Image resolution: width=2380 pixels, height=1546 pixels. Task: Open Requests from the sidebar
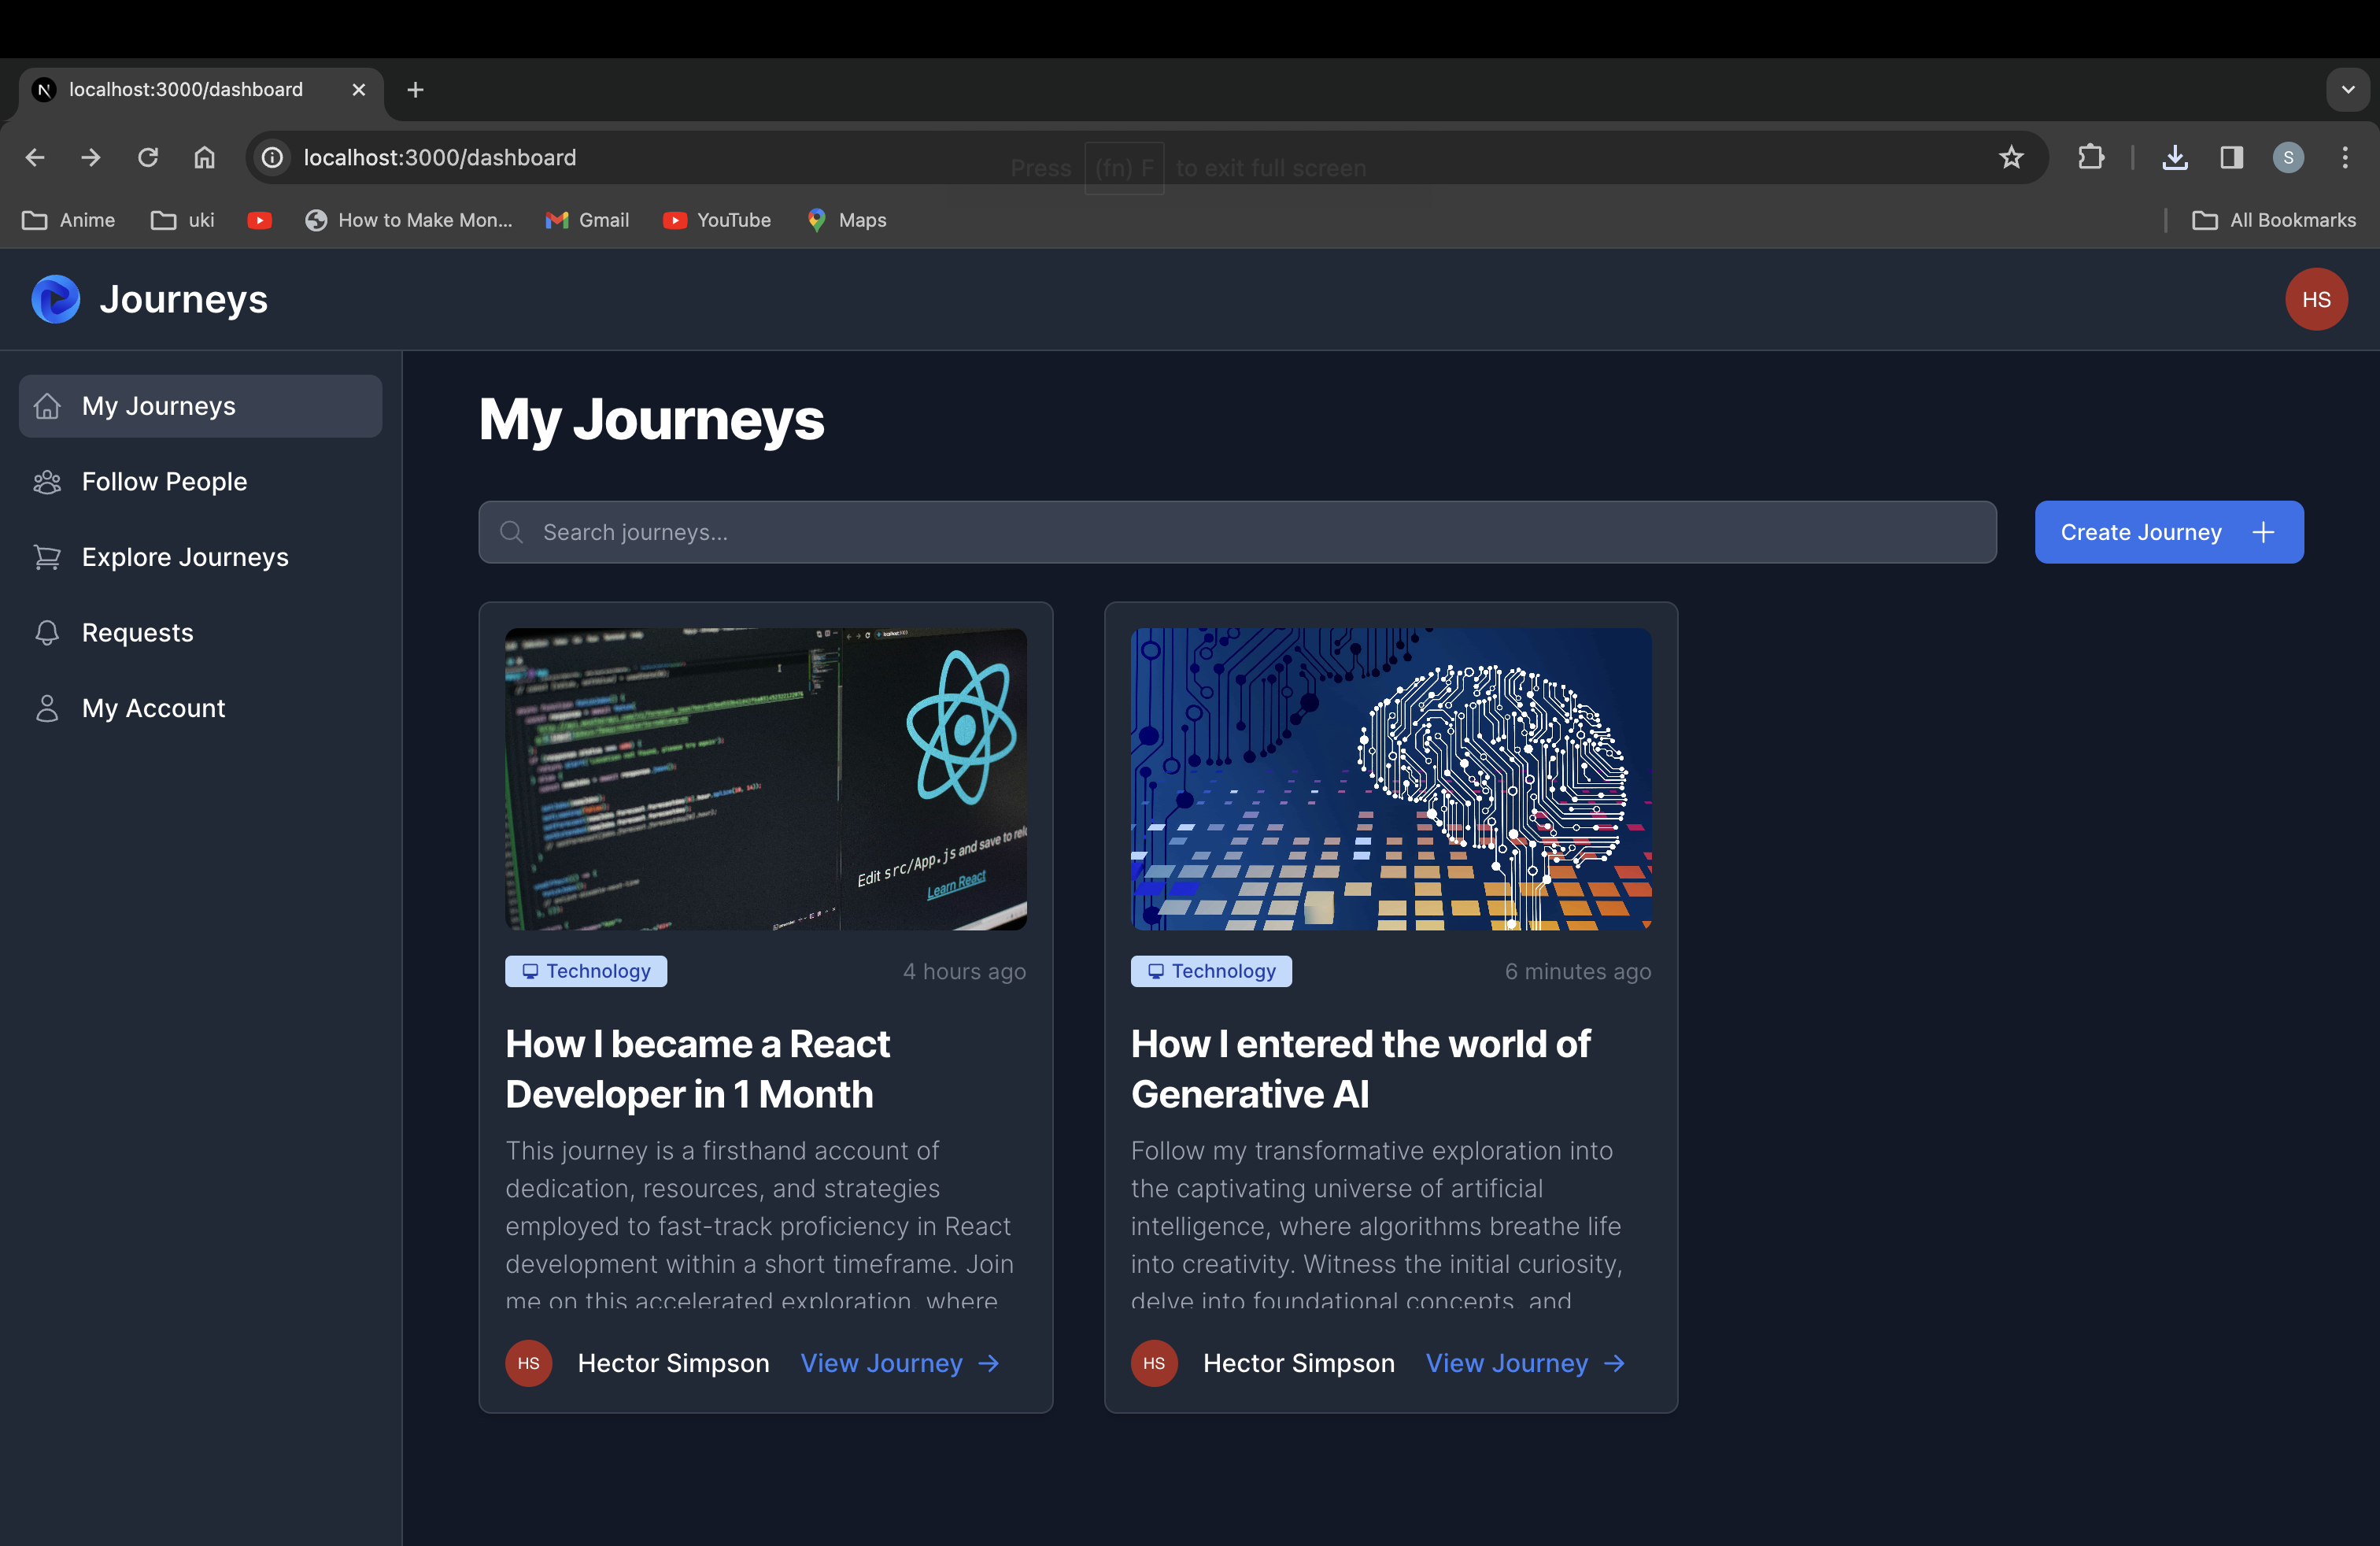(137, 632)
